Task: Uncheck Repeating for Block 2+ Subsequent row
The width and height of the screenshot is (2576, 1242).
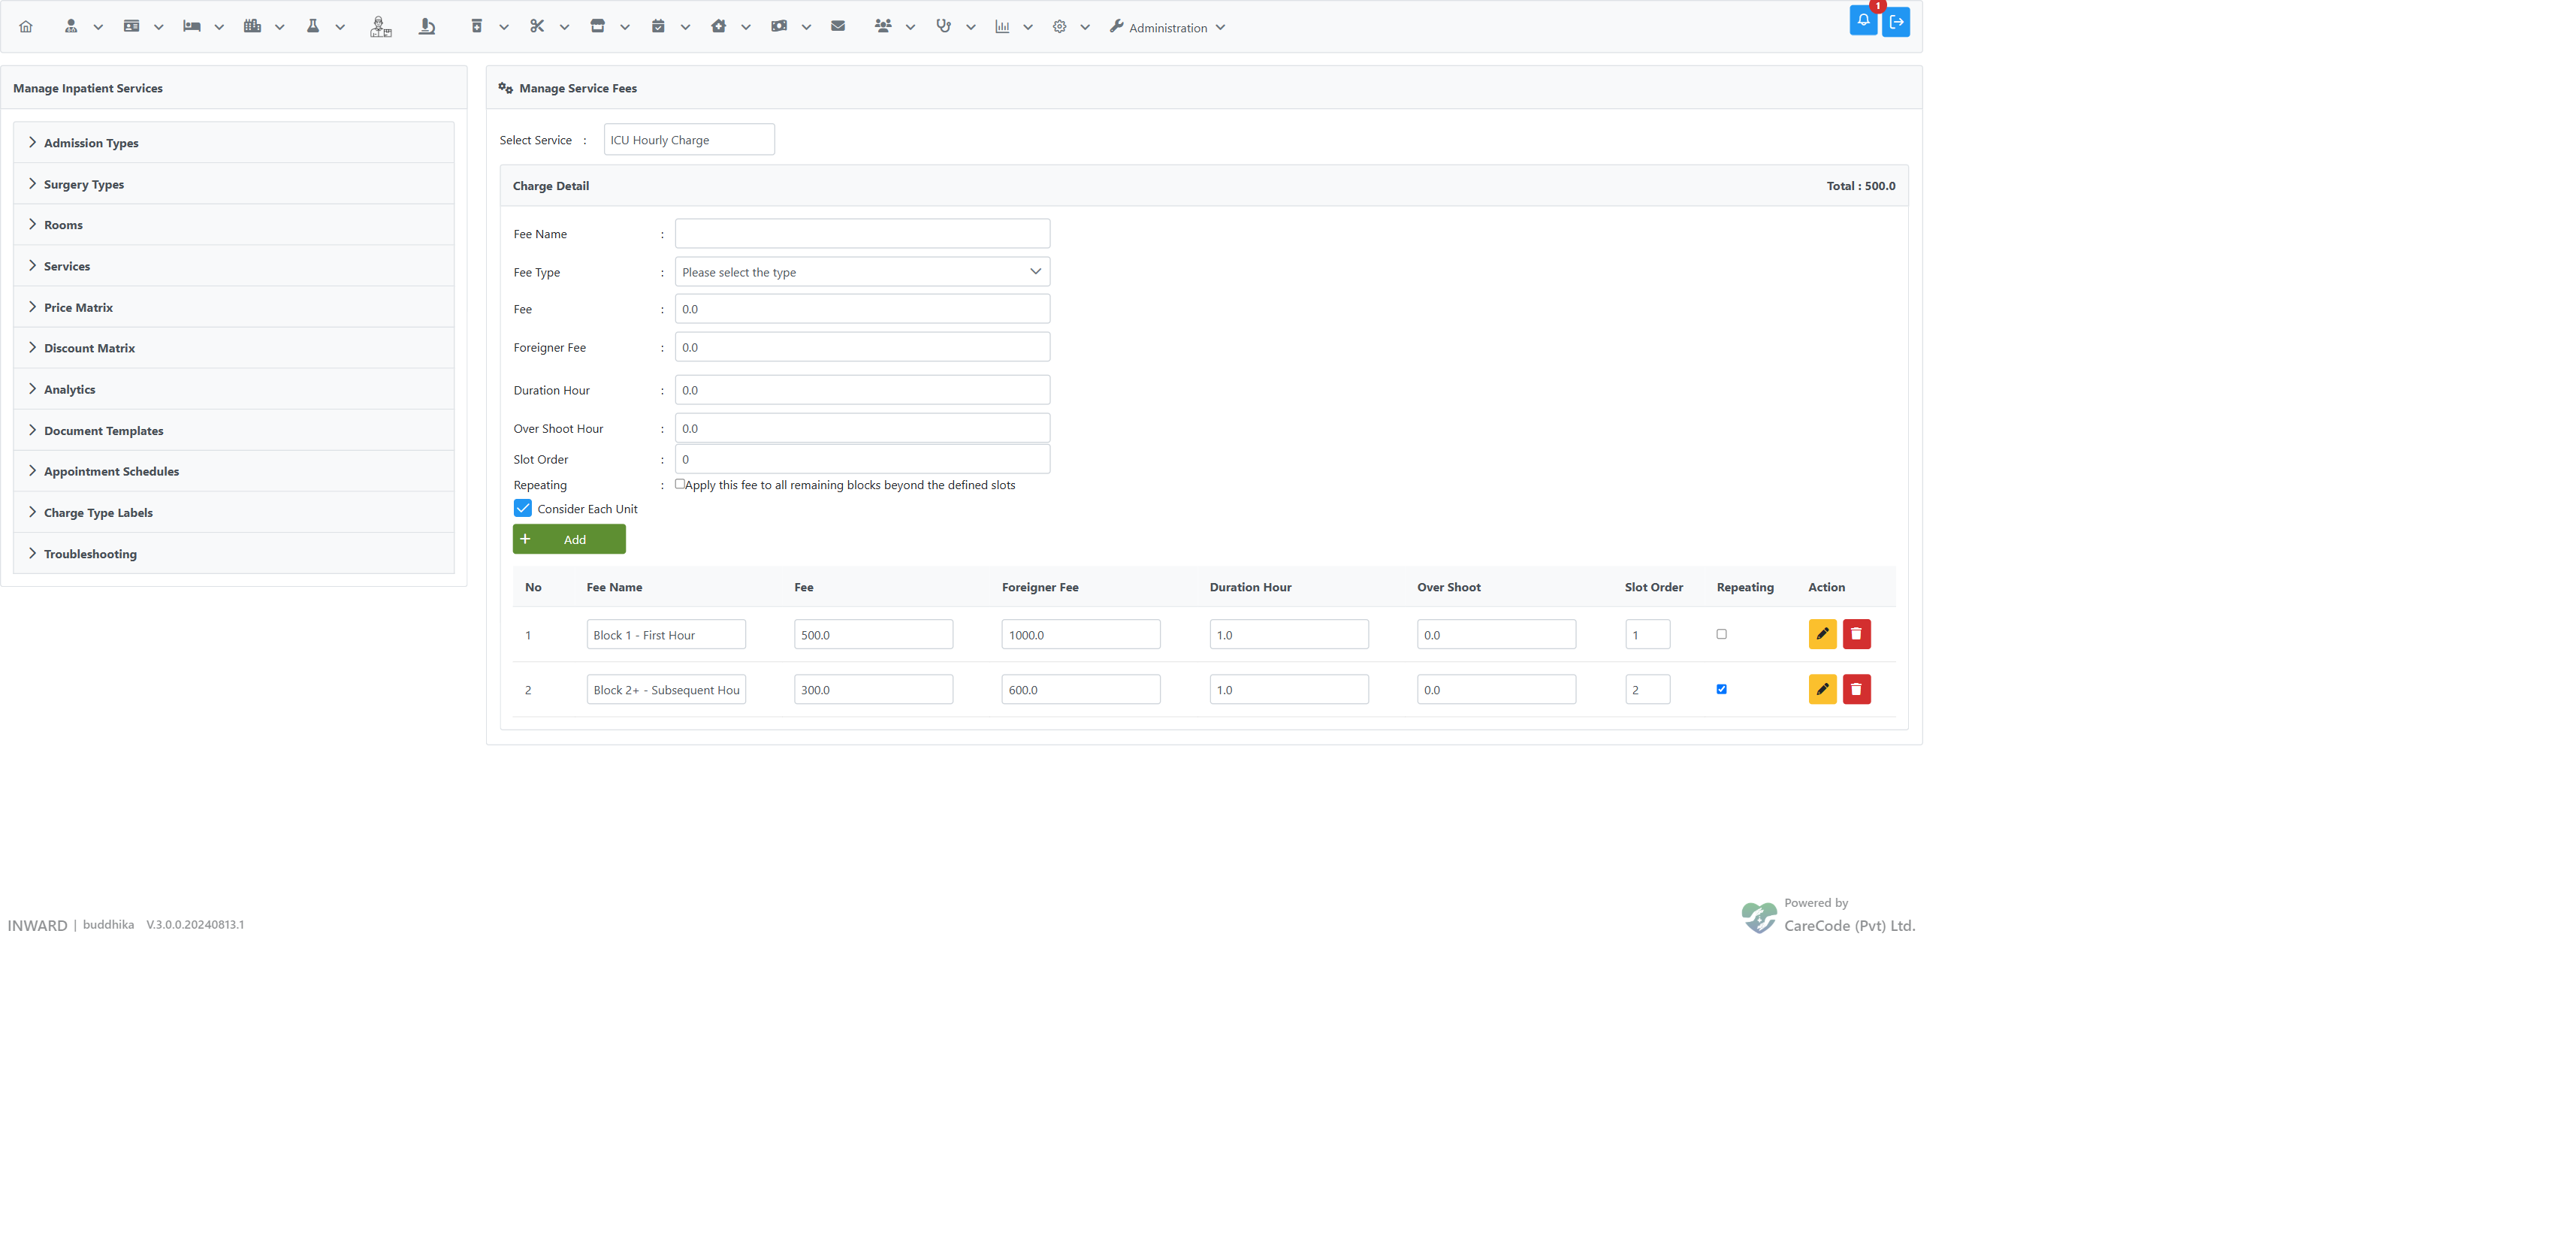Action: click(x=1722, y=689)
